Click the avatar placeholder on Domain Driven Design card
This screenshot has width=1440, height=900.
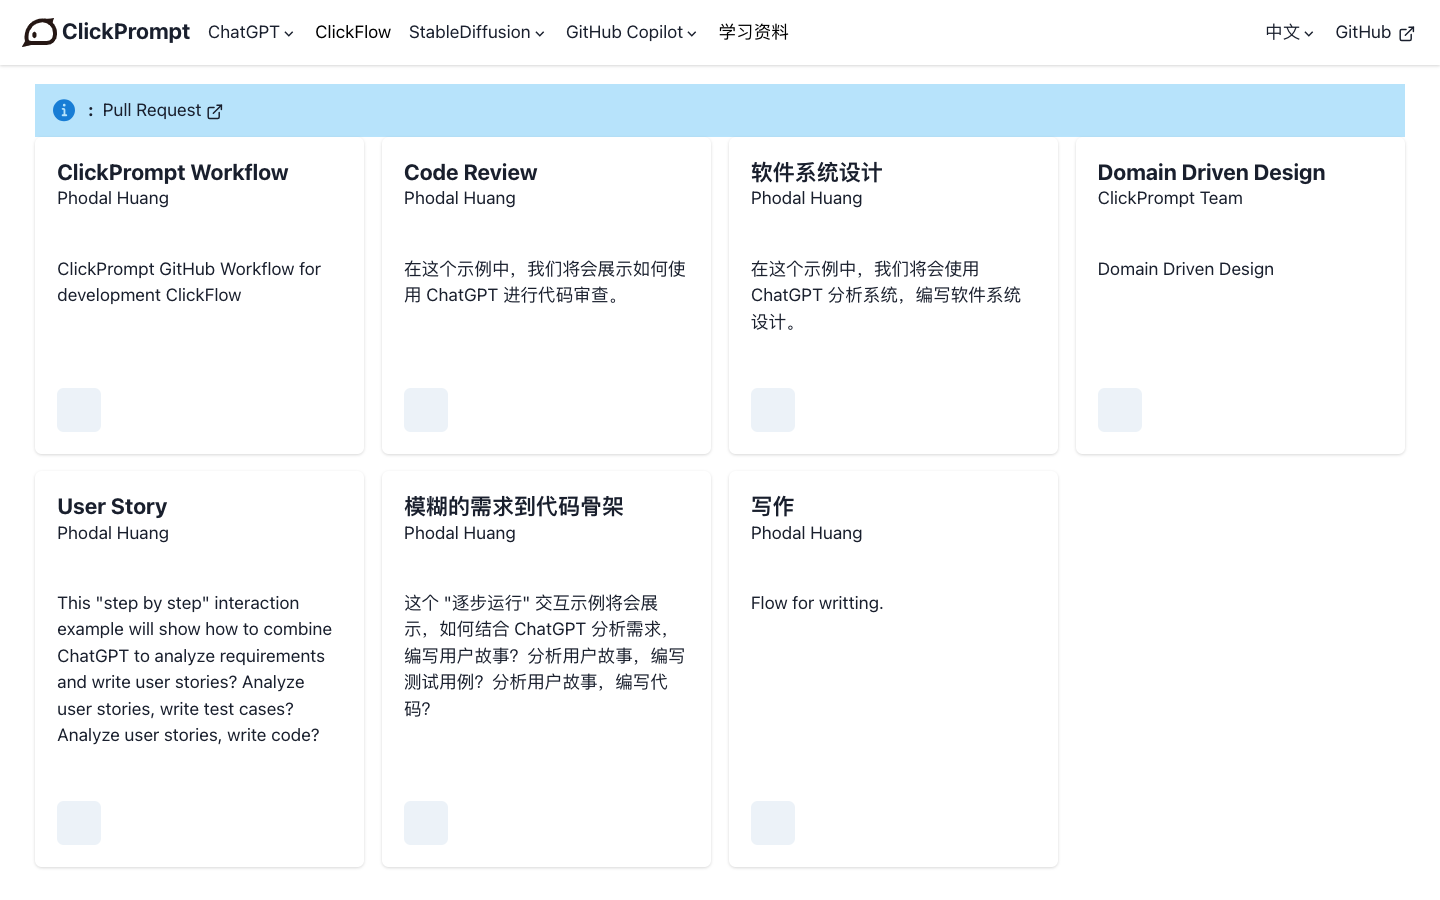click(1119, 409)
